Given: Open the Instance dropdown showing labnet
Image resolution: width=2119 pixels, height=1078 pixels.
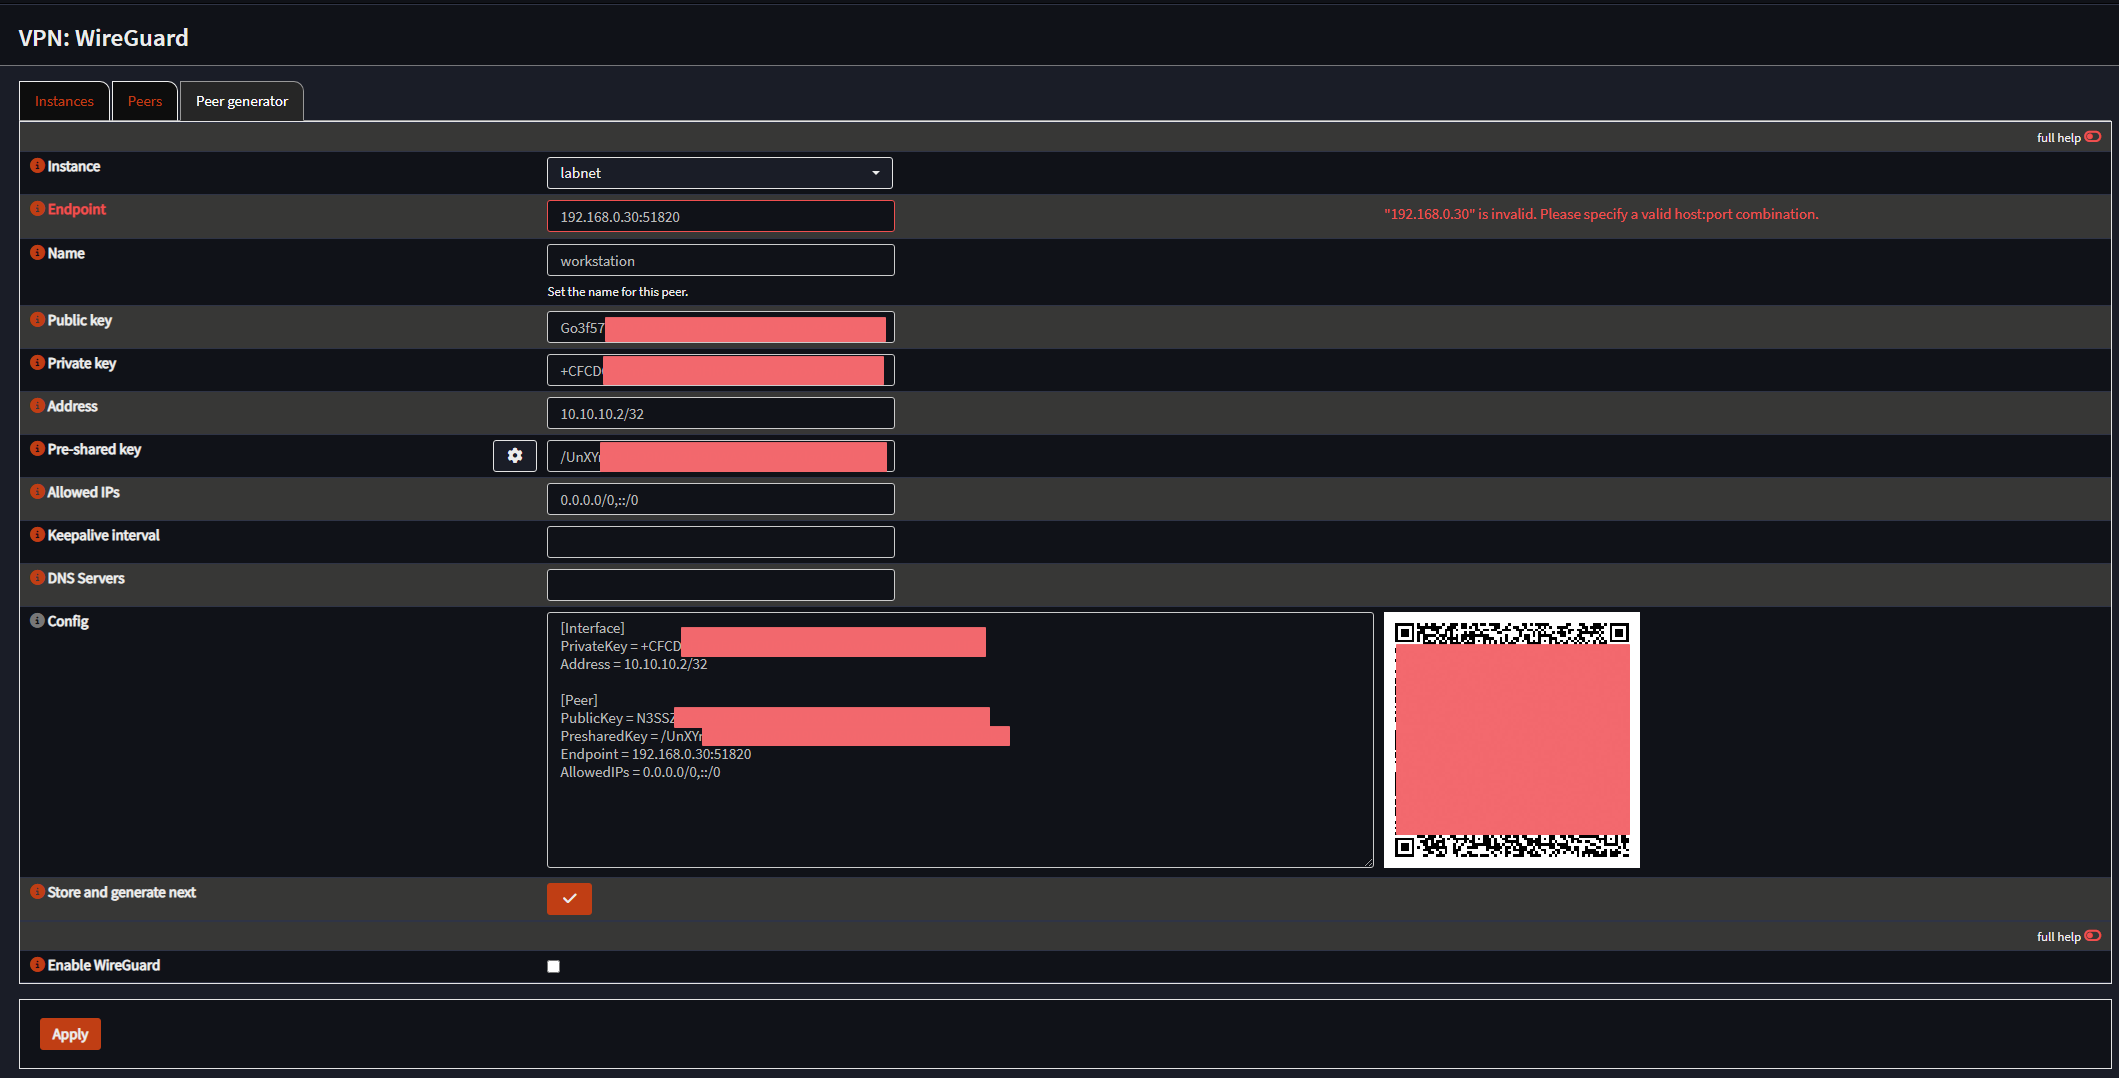Looking at the screenshot, I should click(x=719, y=173).
